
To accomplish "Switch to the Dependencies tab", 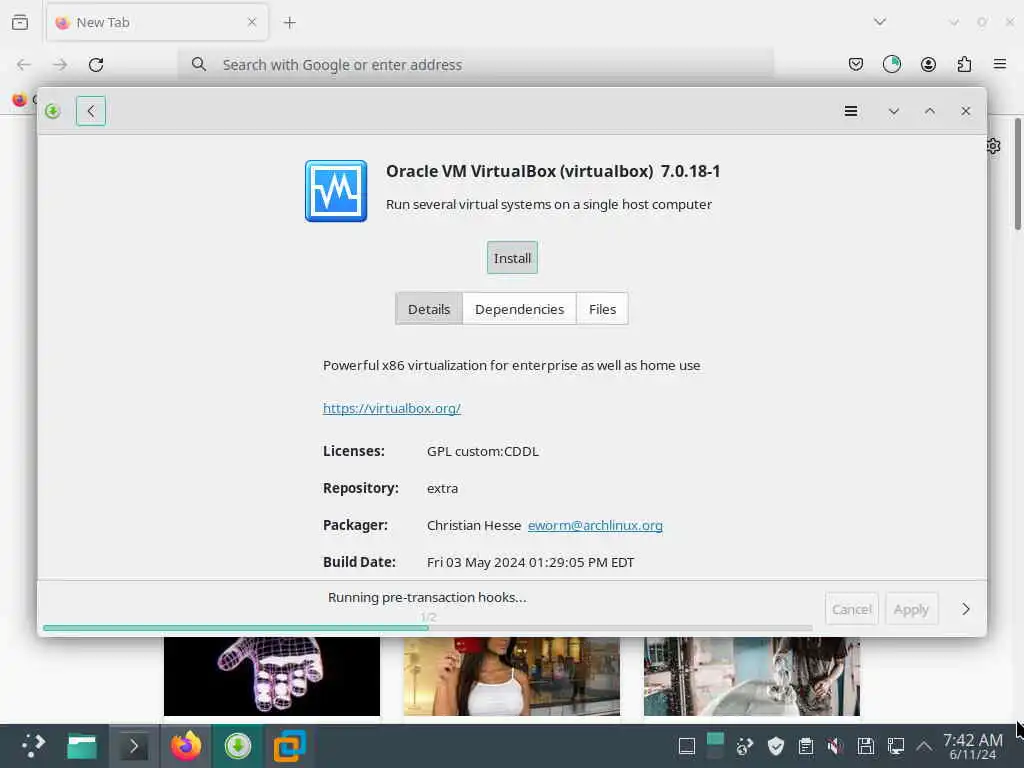I will pyautogui.click(x=519, y=309).
